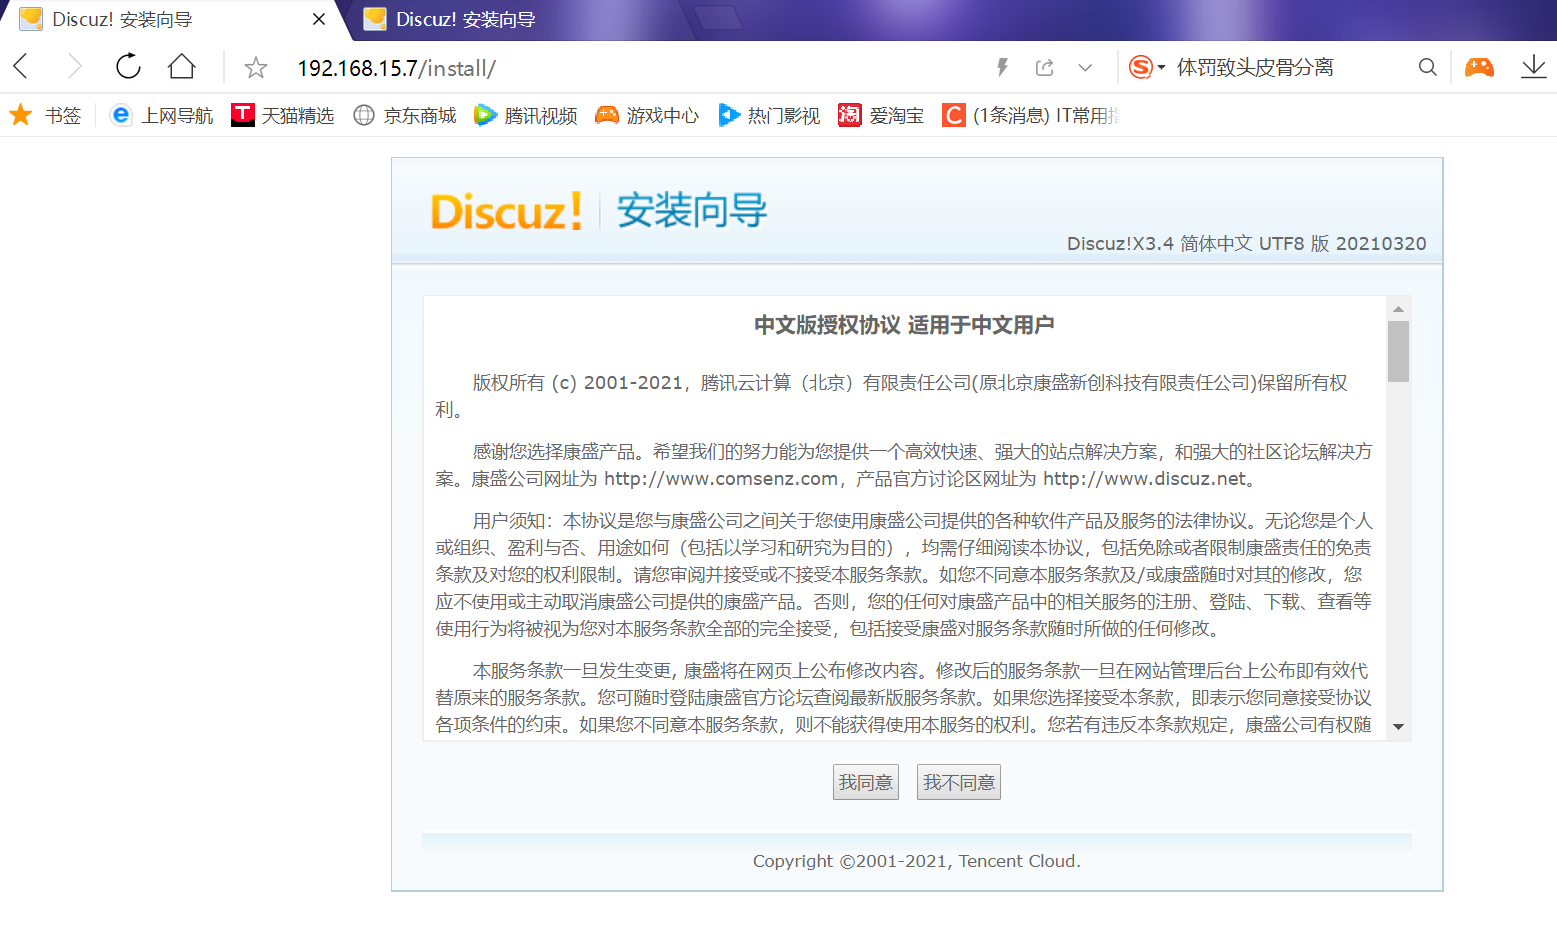Click the title 中文版授权协议 适用于中文用户

tap(904, 325)
